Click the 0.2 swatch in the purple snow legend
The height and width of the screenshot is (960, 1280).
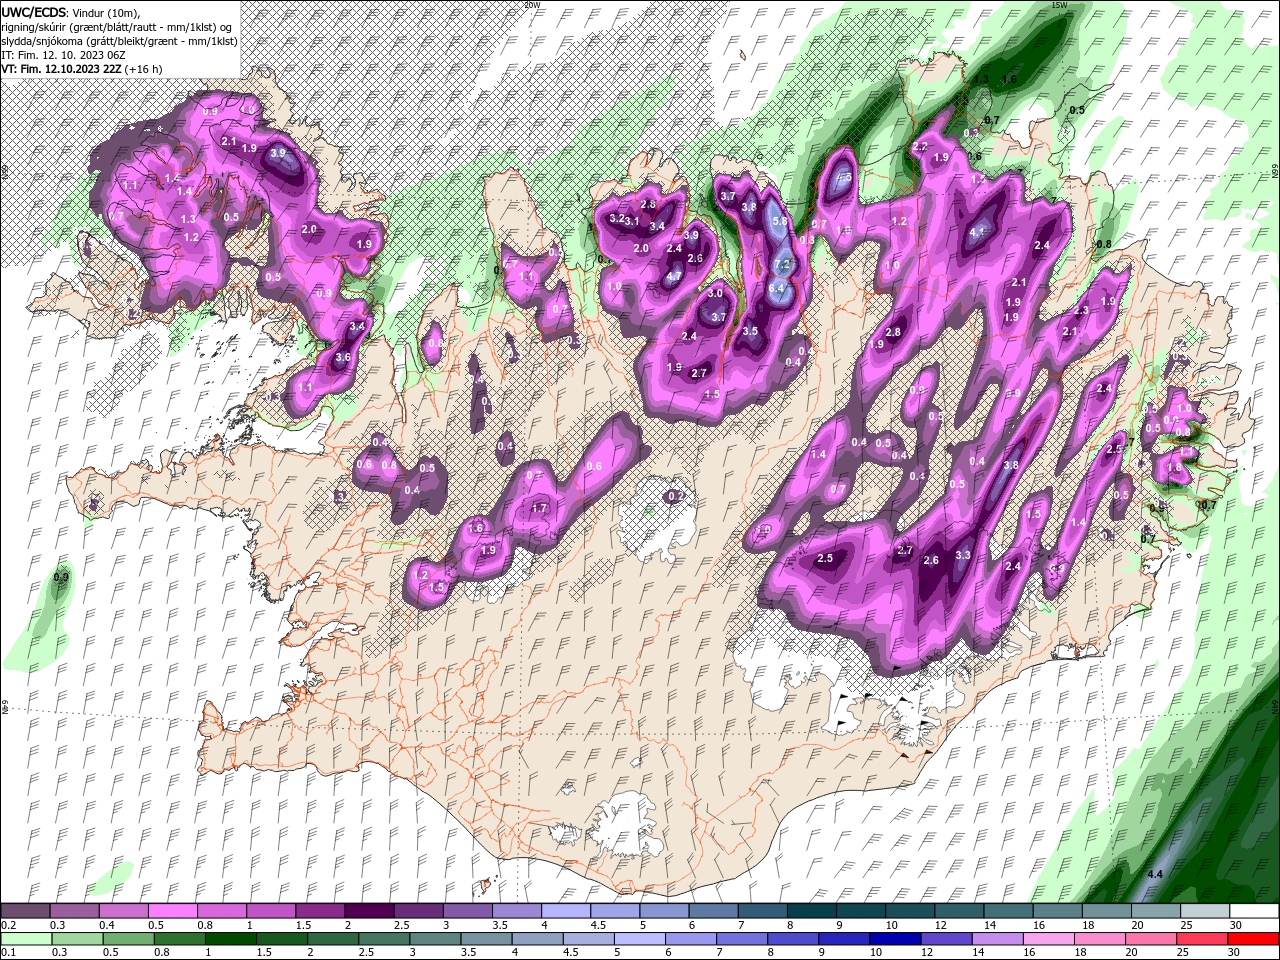(x=25, y=911)
